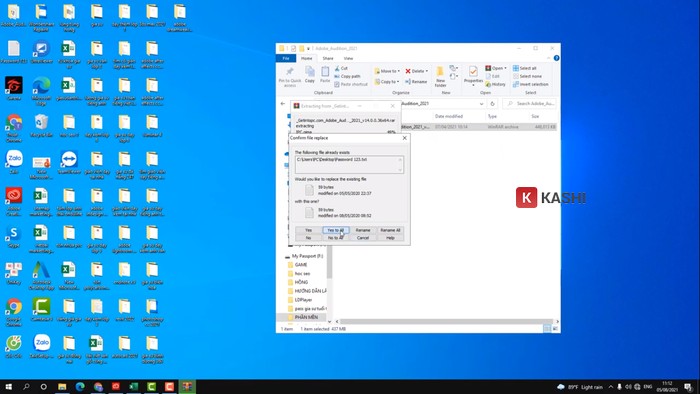Click Yes button in Confirm file replace
This screenshot has width=700, height=394.
[308, 230]
